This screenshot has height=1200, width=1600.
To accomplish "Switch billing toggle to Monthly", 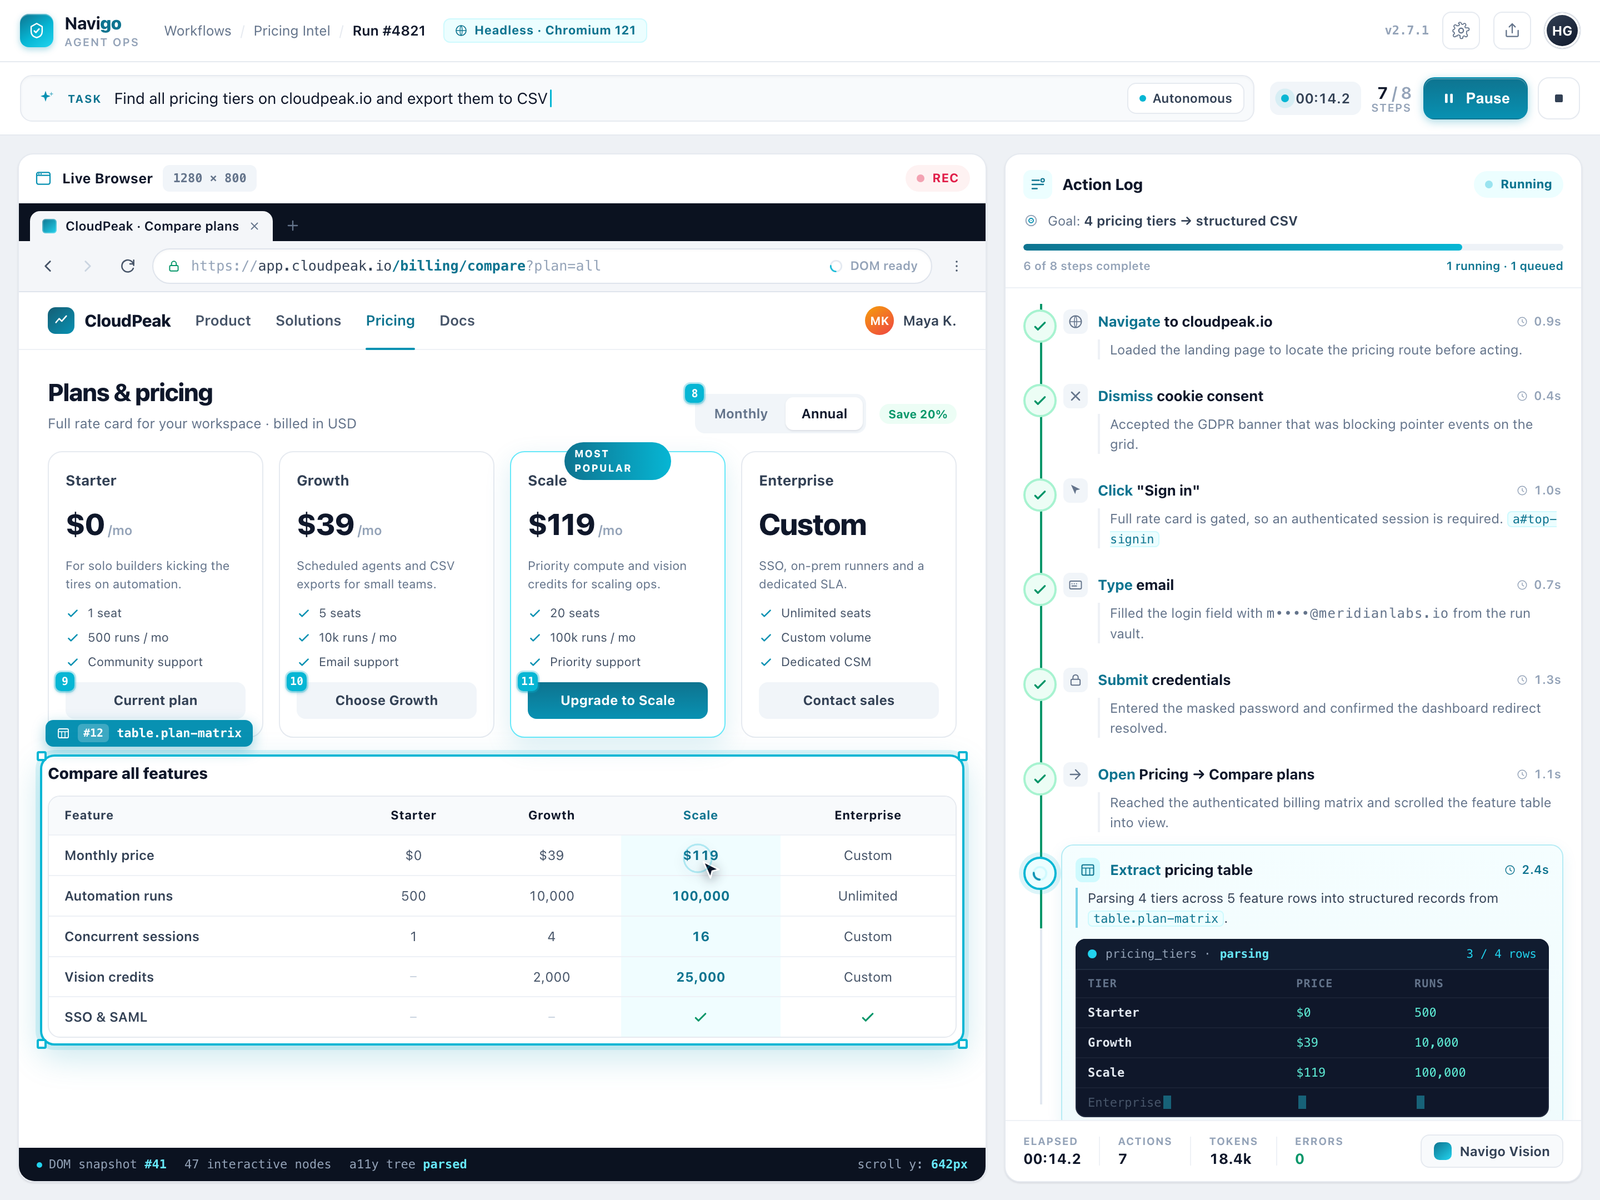I will tap(741, 414).
